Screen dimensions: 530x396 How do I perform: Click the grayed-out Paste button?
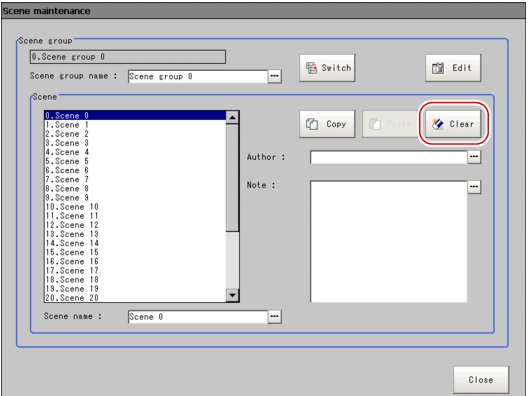[390, 124]
